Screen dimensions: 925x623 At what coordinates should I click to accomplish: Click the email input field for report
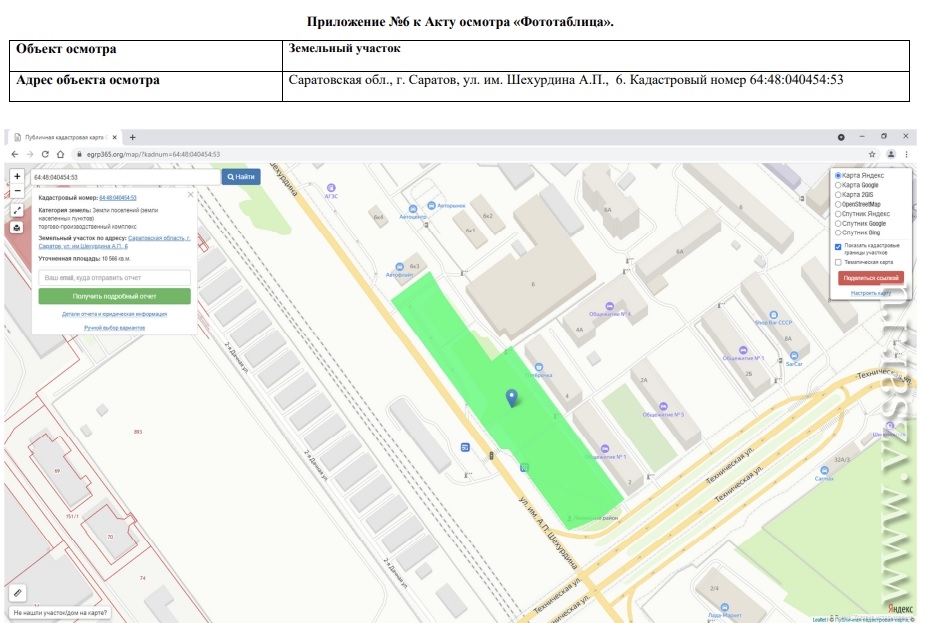pos(114,277)
